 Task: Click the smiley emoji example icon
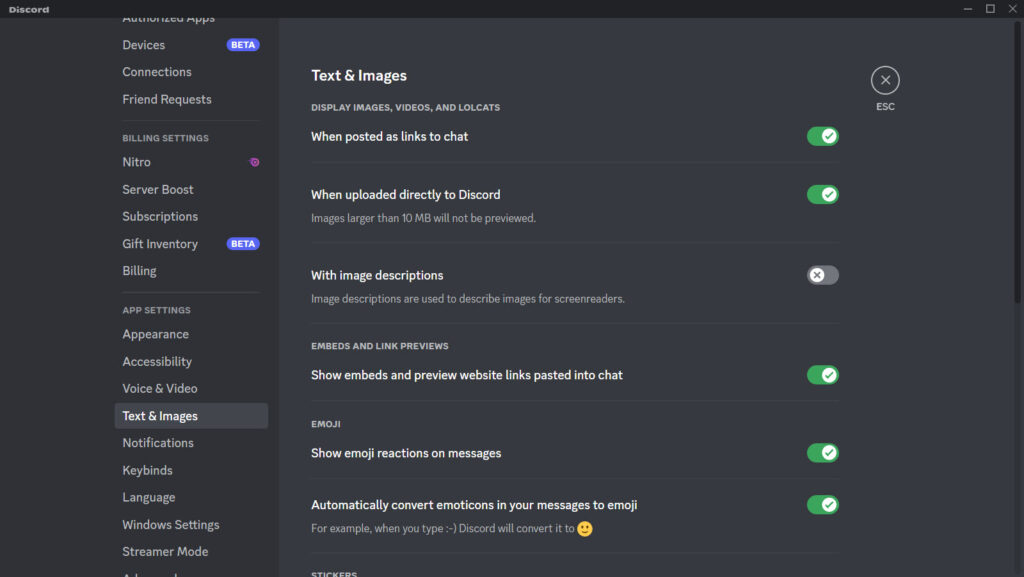585,528
